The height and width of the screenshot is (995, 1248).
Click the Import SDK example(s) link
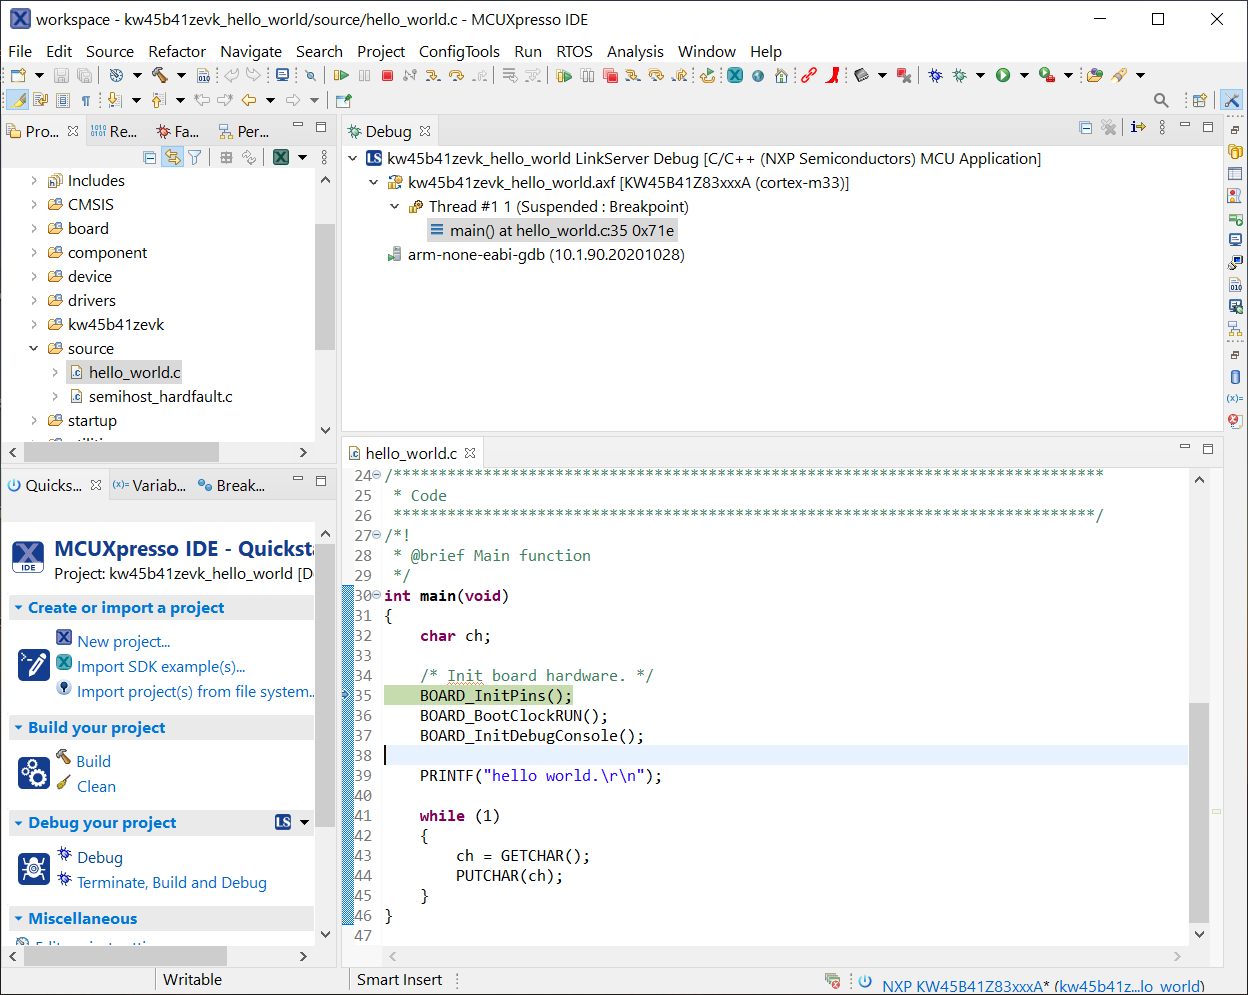[161, 667]
